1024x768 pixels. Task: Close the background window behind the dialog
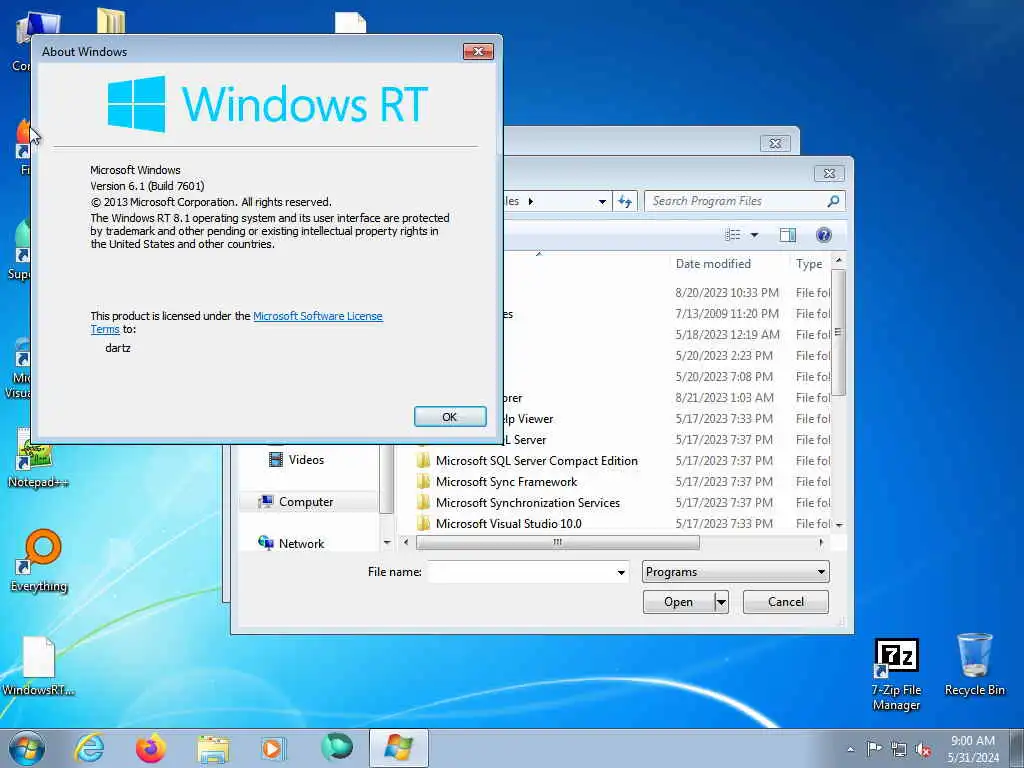(775, 143)
